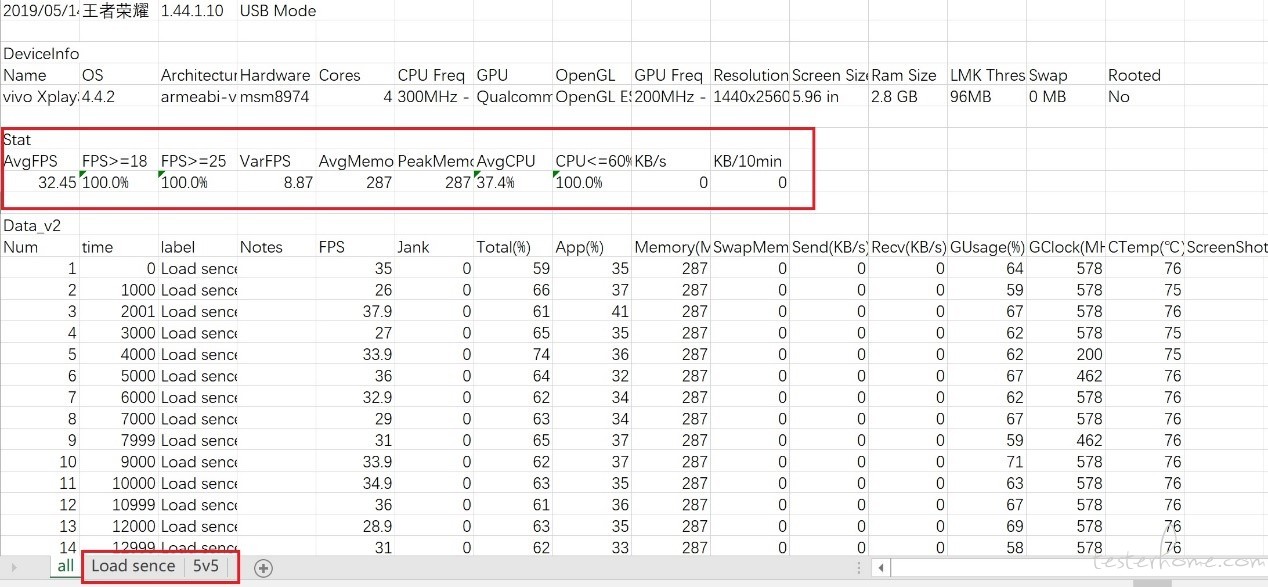Select the AvgFPS value cell 32.45
The image size is (1268, 587).
click(40, 182)
